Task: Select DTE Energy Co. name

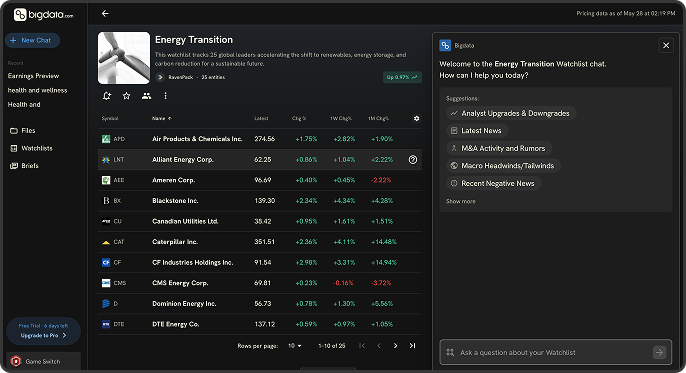Action: tap(176, 324)
